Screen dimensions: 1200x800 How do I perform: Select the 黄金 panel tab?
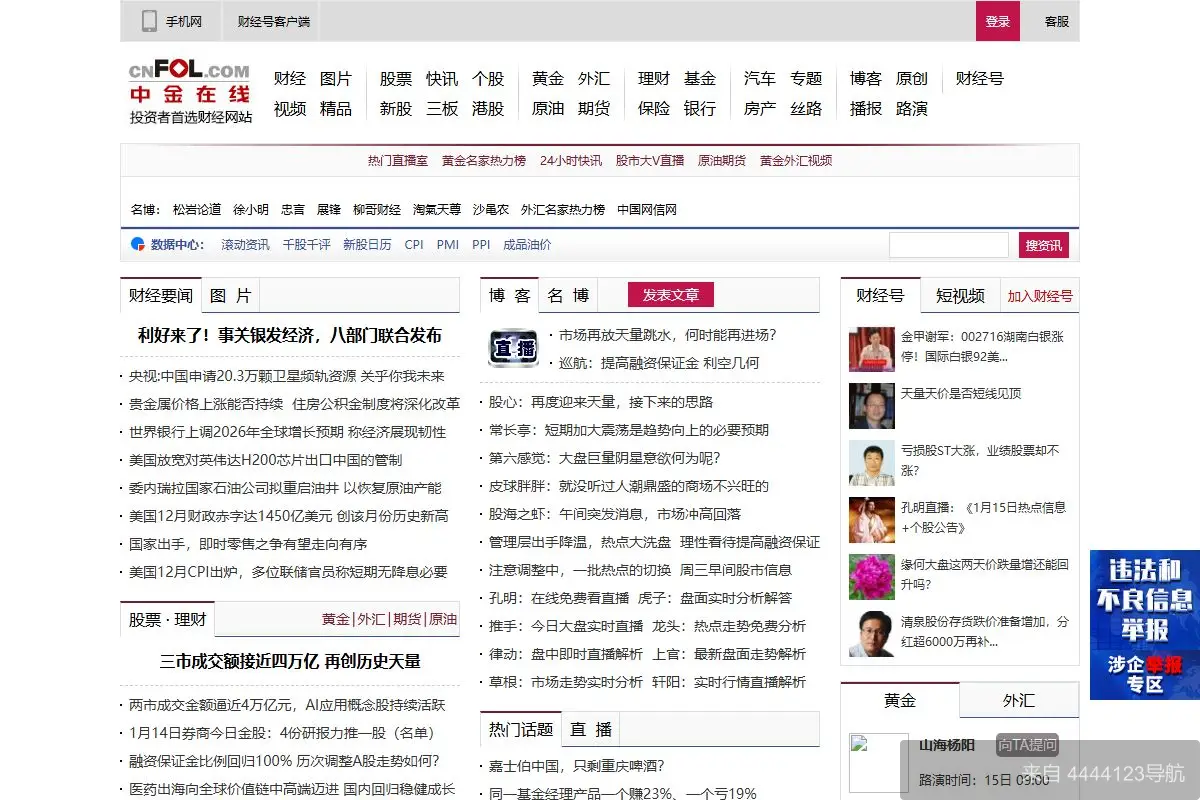(900, 700)
